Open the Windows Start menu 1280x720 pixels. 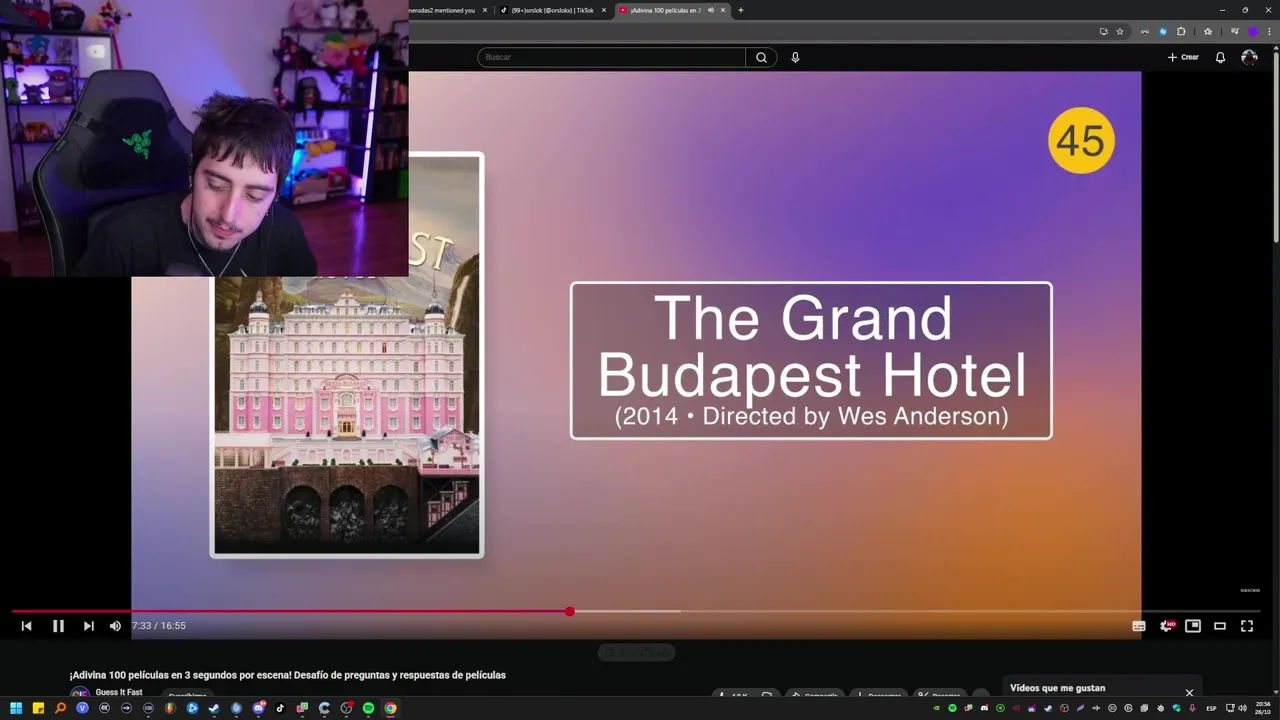(x=16, y=708)
